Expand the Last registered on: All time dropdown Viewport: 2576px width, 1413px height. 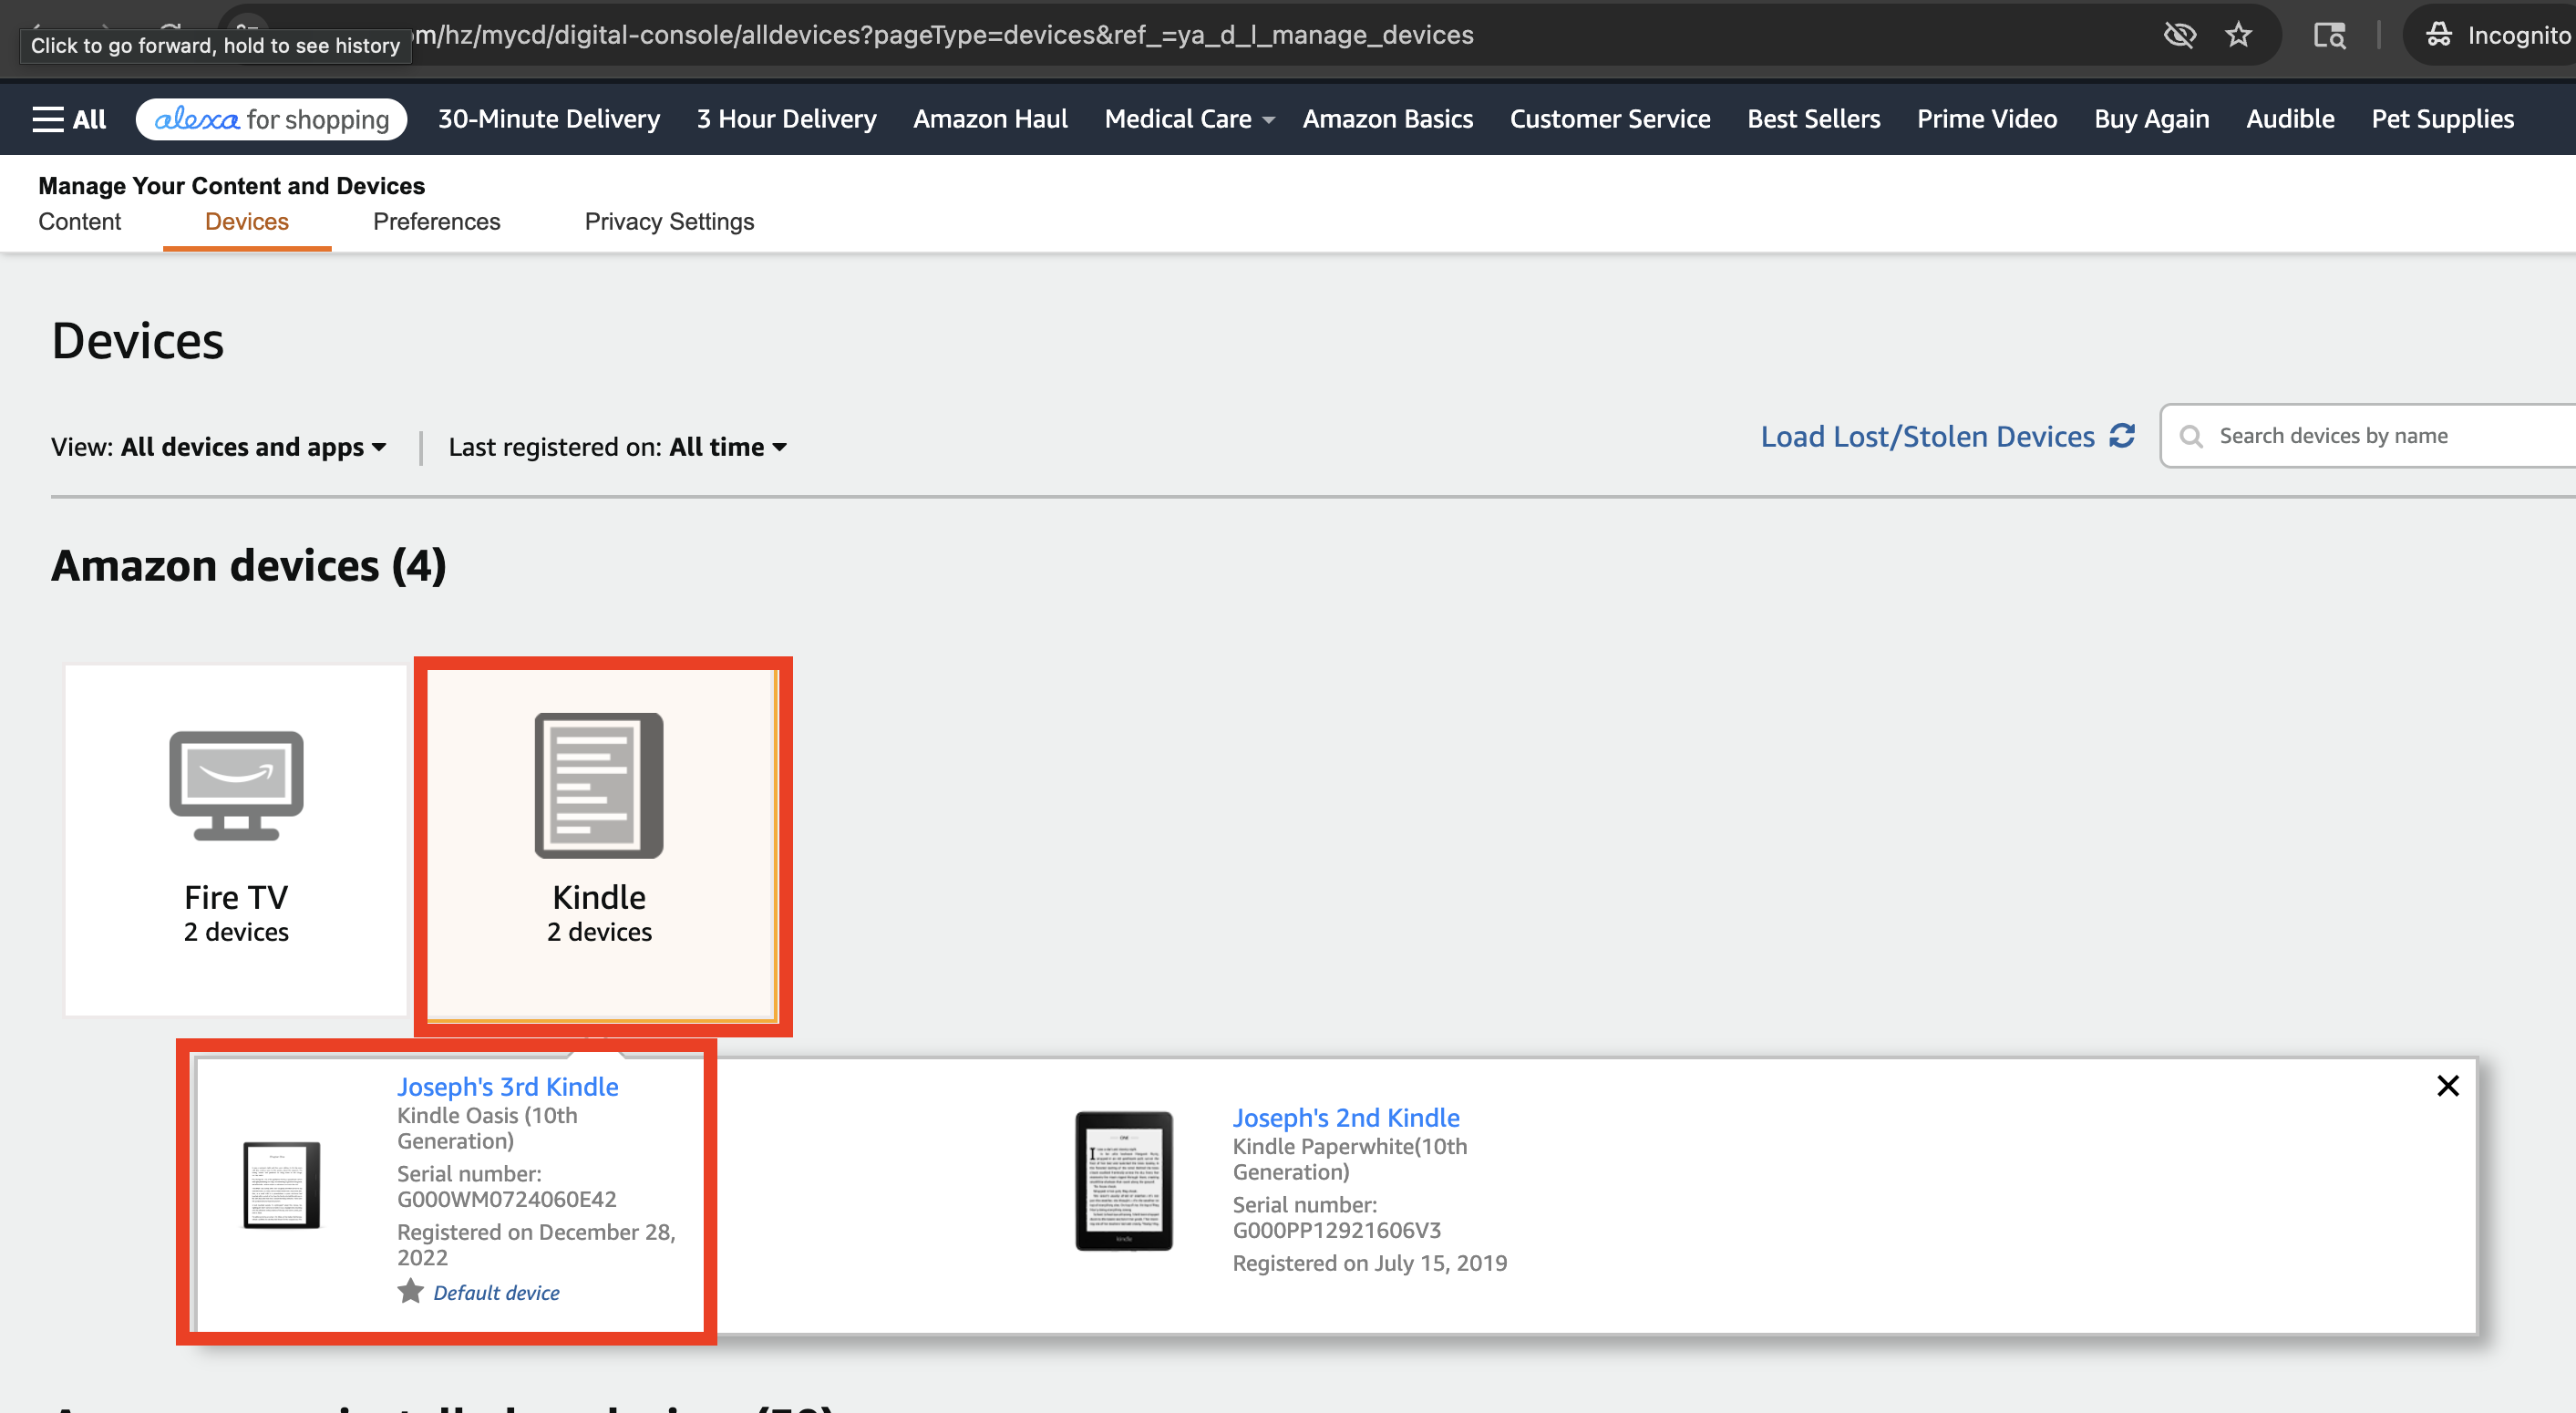(x=617, y=447)
